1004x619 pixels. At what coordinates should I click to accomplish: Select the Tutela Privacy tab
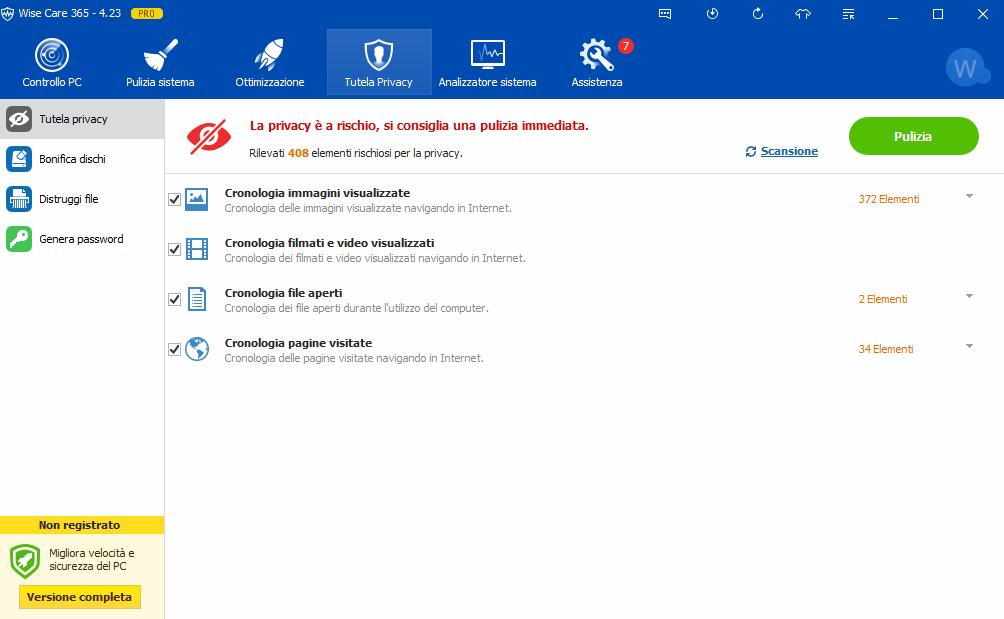tap(379, 63)
